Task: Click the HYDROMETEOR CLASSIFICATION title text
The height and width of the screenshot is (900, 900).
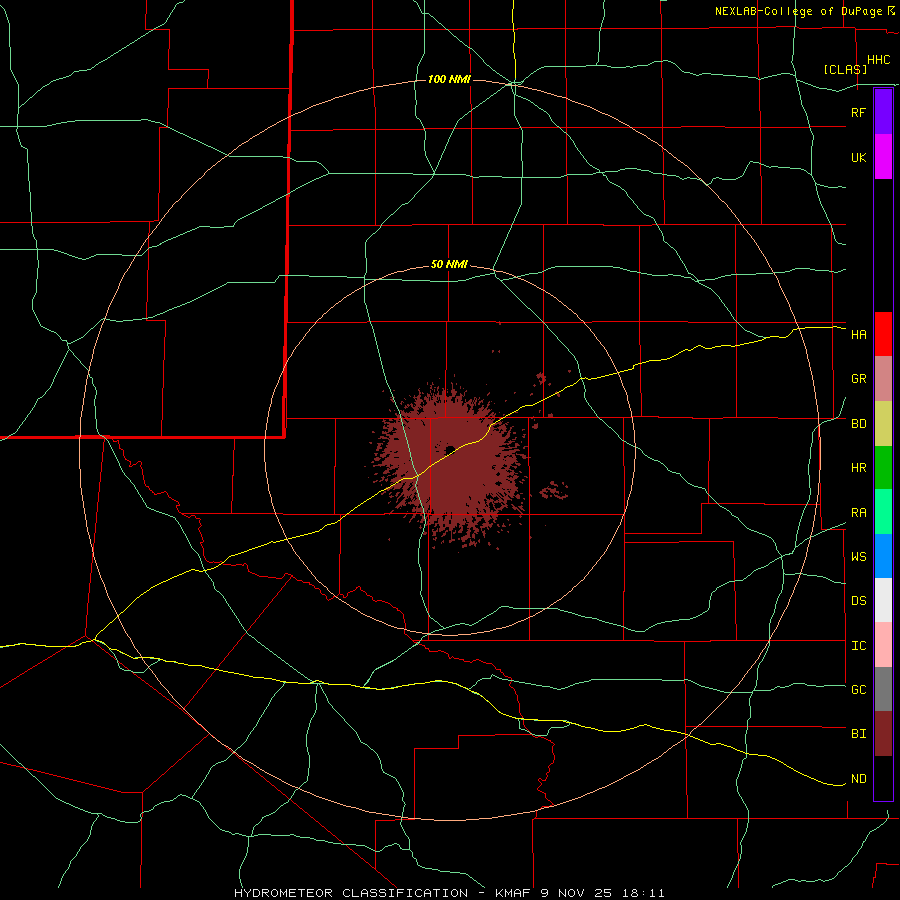Action: 351,893
